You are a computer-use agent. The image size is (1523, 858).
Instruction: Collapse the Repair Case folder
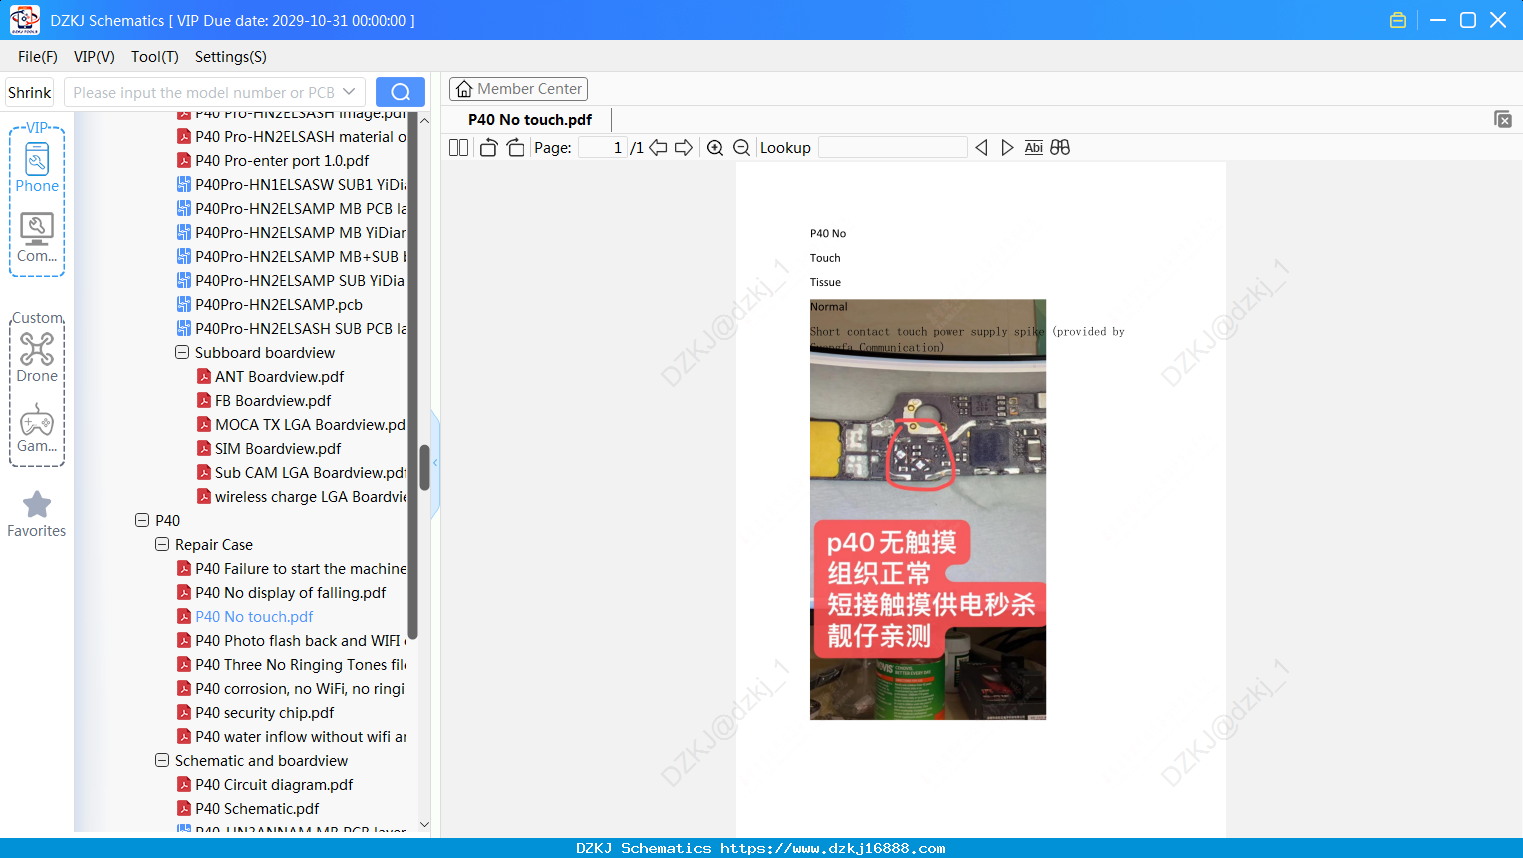tap(162, 544)
